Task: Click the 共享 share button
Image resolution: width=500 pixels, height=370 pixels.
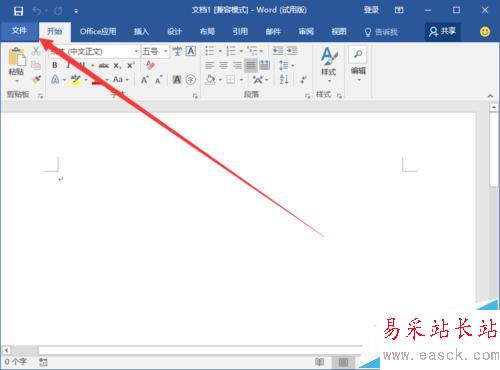Action: (x=442, y=32)
